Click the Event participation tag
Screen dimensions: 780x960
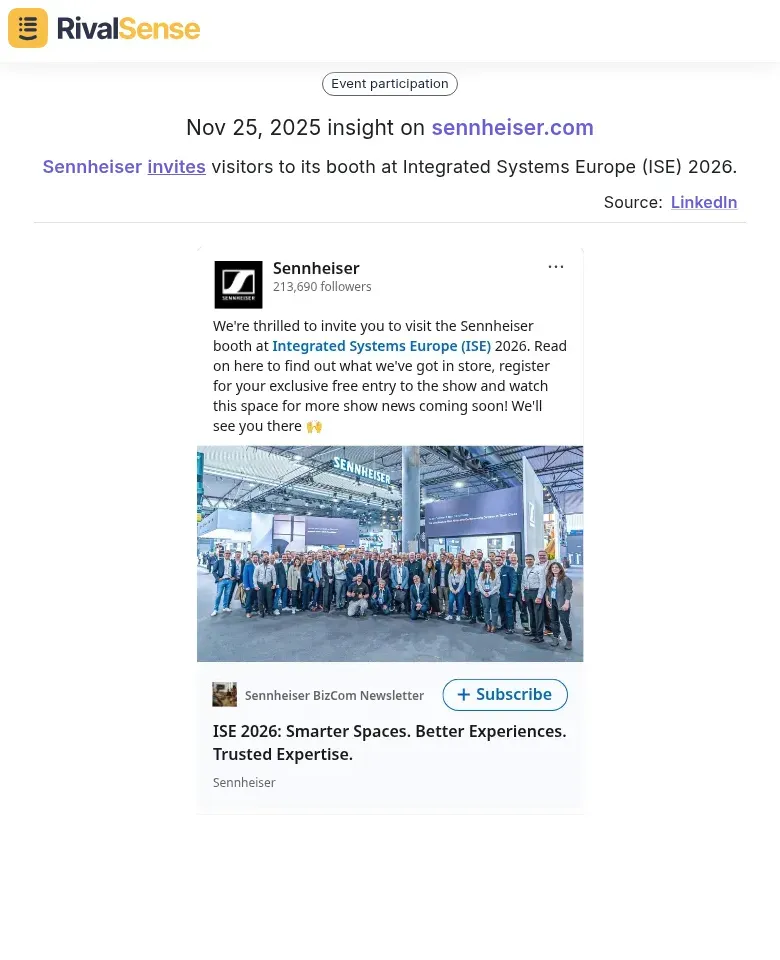[x=390, y=84]
